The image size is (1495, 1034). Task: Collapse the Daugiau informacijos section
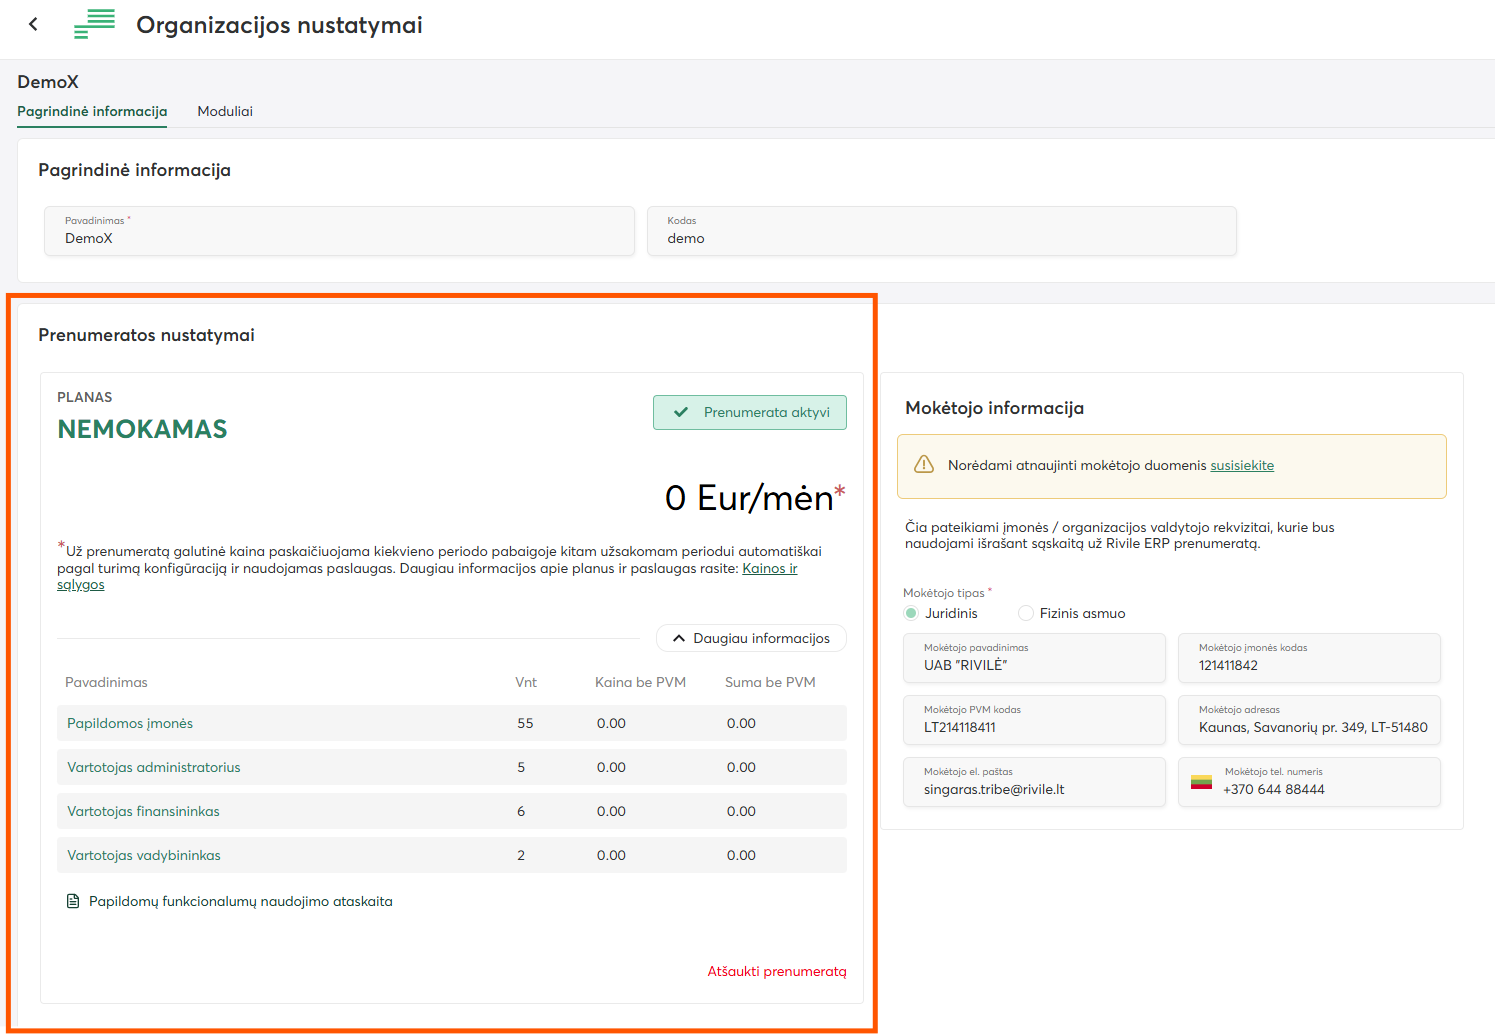point(751,638)
